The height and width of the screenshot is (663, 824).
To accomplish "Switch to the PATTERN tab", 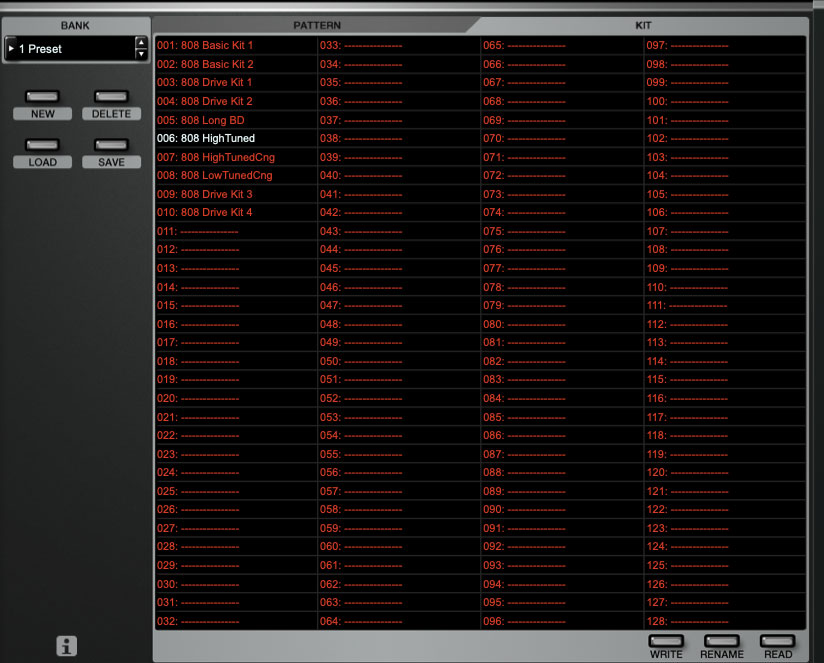I will (x=317, y=25).
